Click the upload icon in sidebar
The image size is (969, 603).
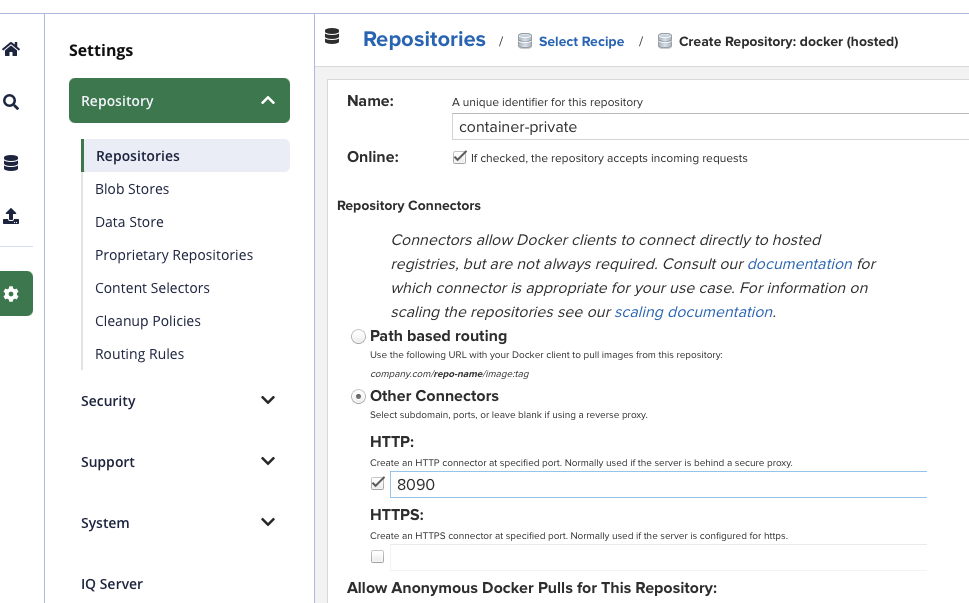pos(11,216)
